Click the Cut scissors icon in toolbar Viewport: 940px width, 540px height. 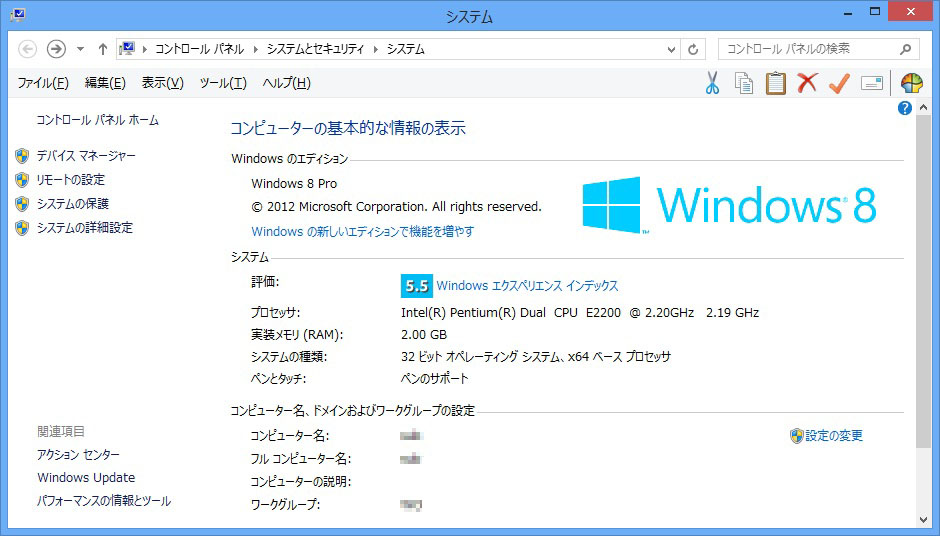coord(712,83)
